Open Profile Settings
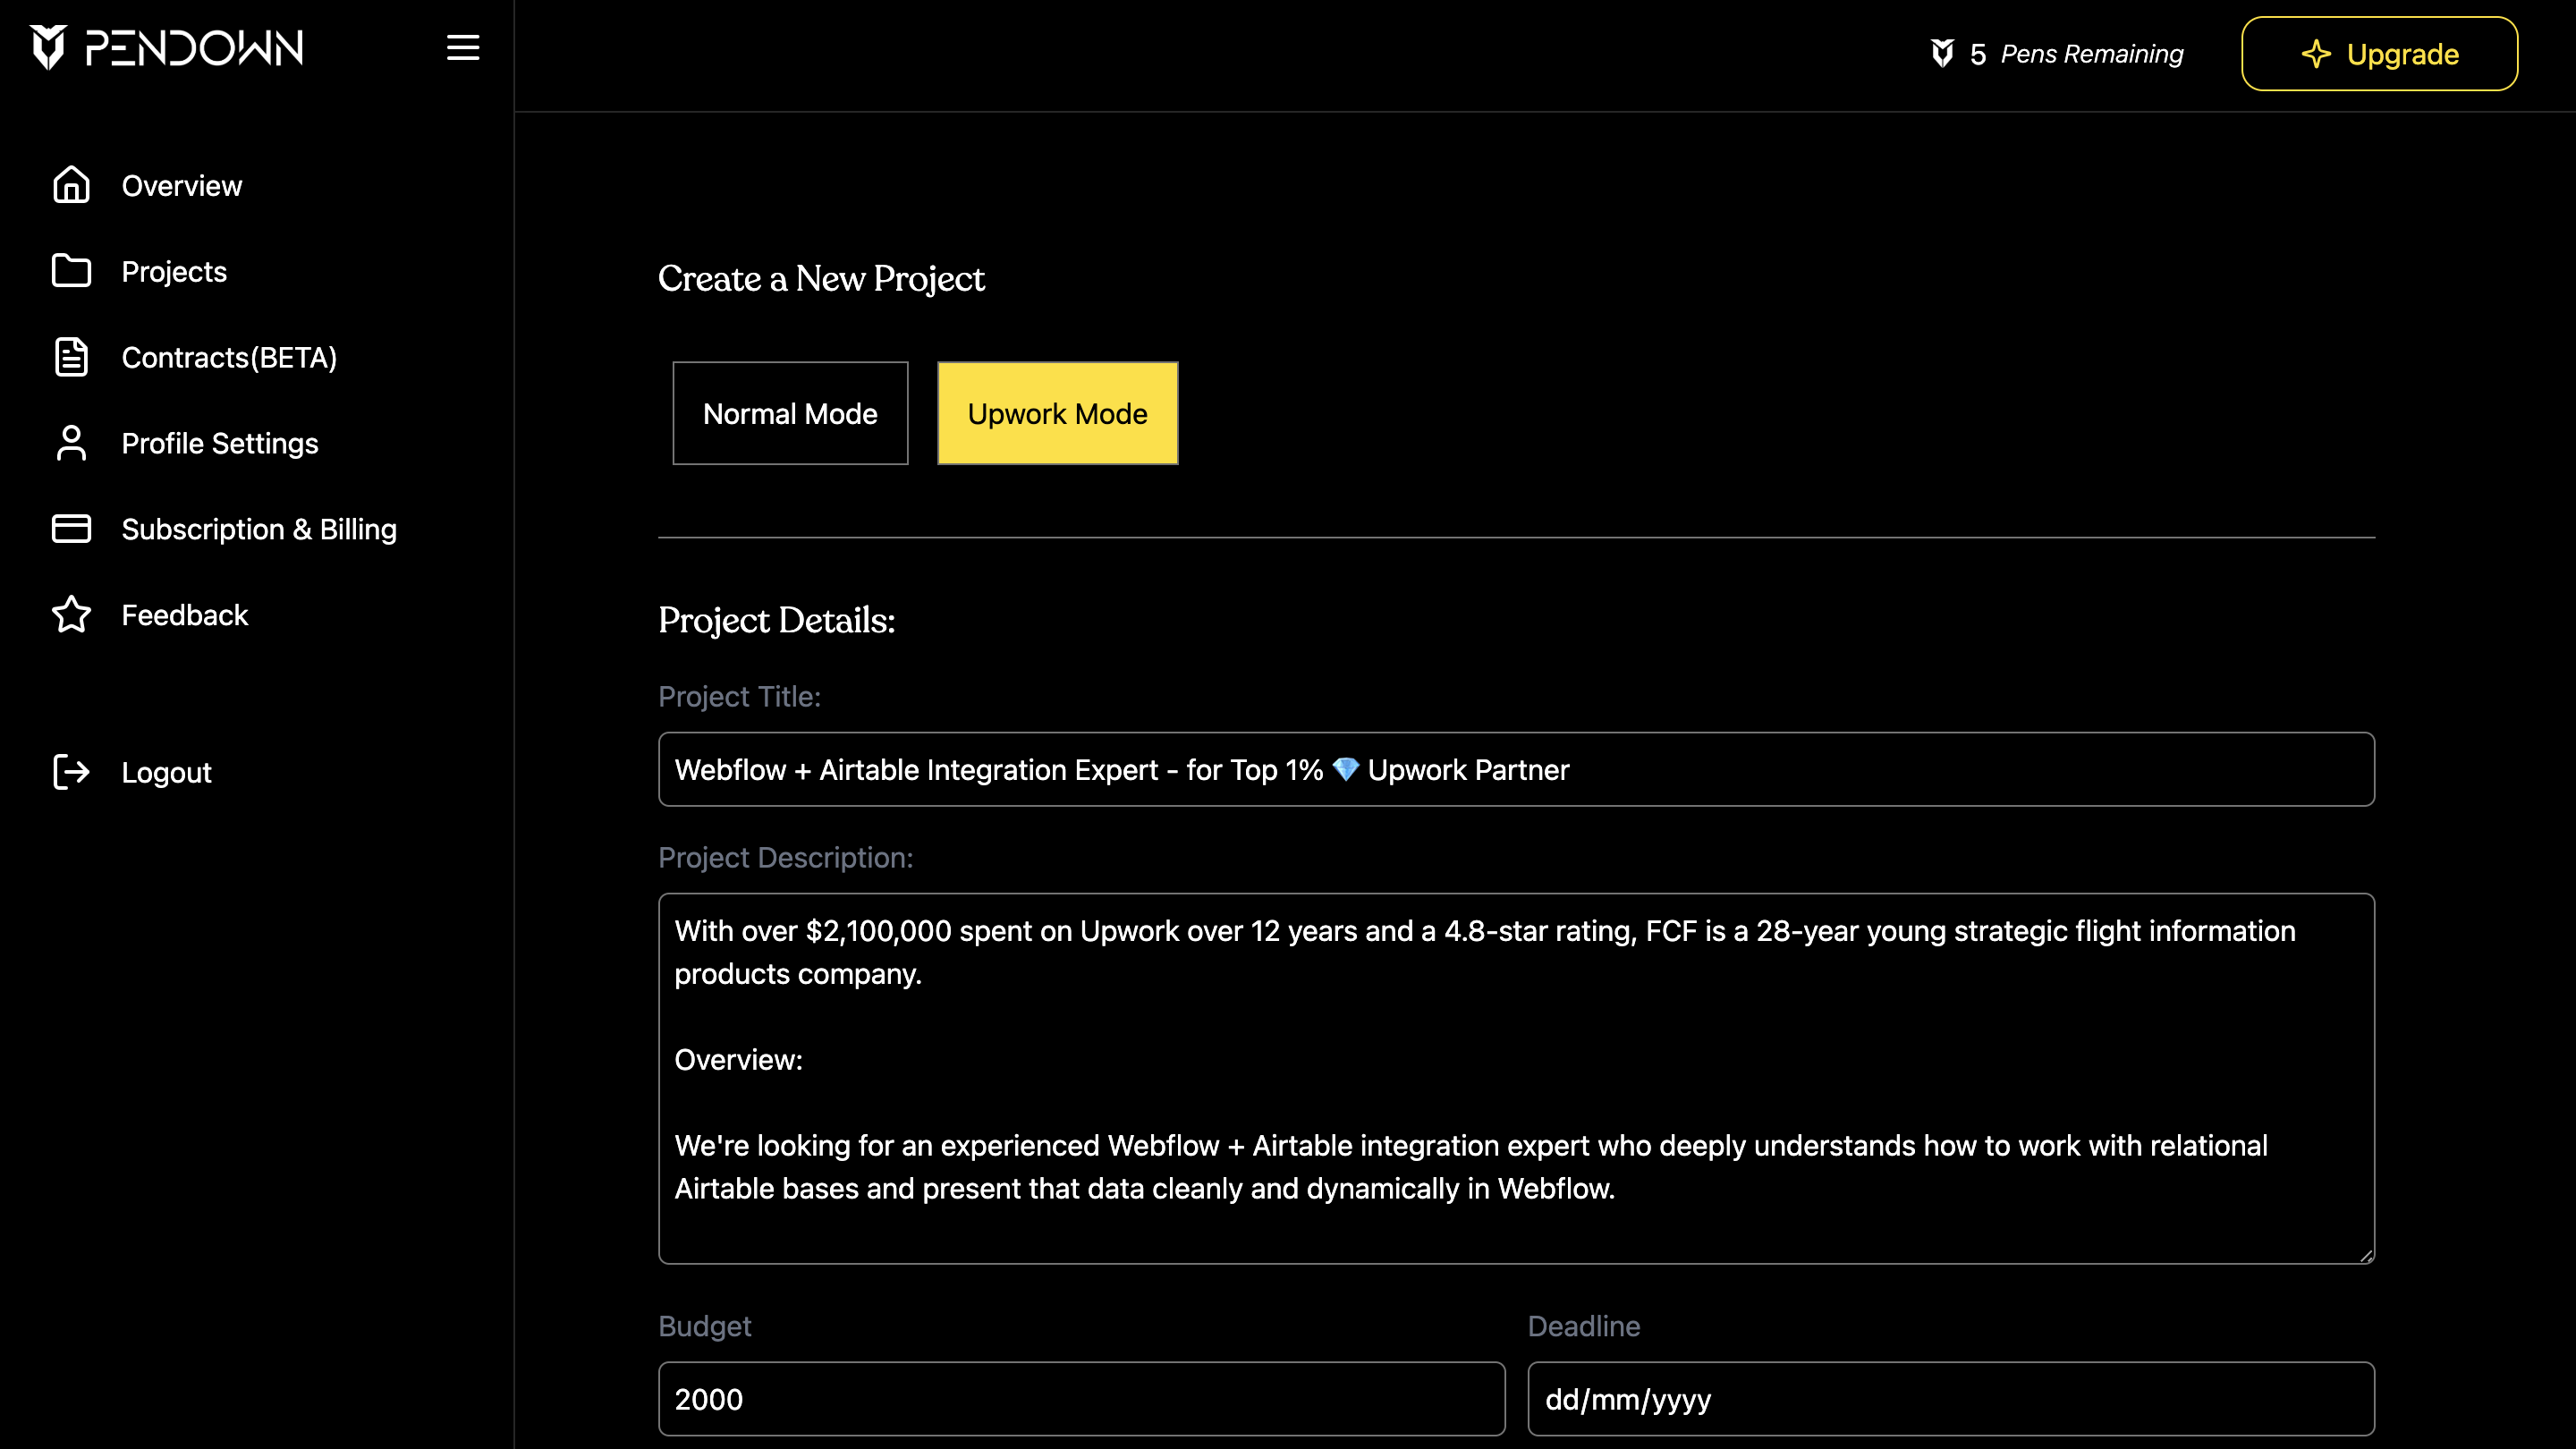 220,444
